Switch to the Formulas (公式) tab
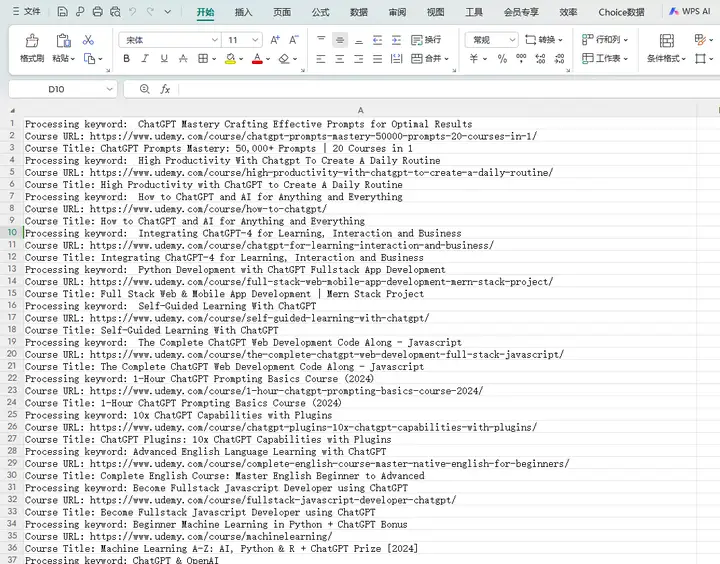720x564 pixels. click(320, 12)
